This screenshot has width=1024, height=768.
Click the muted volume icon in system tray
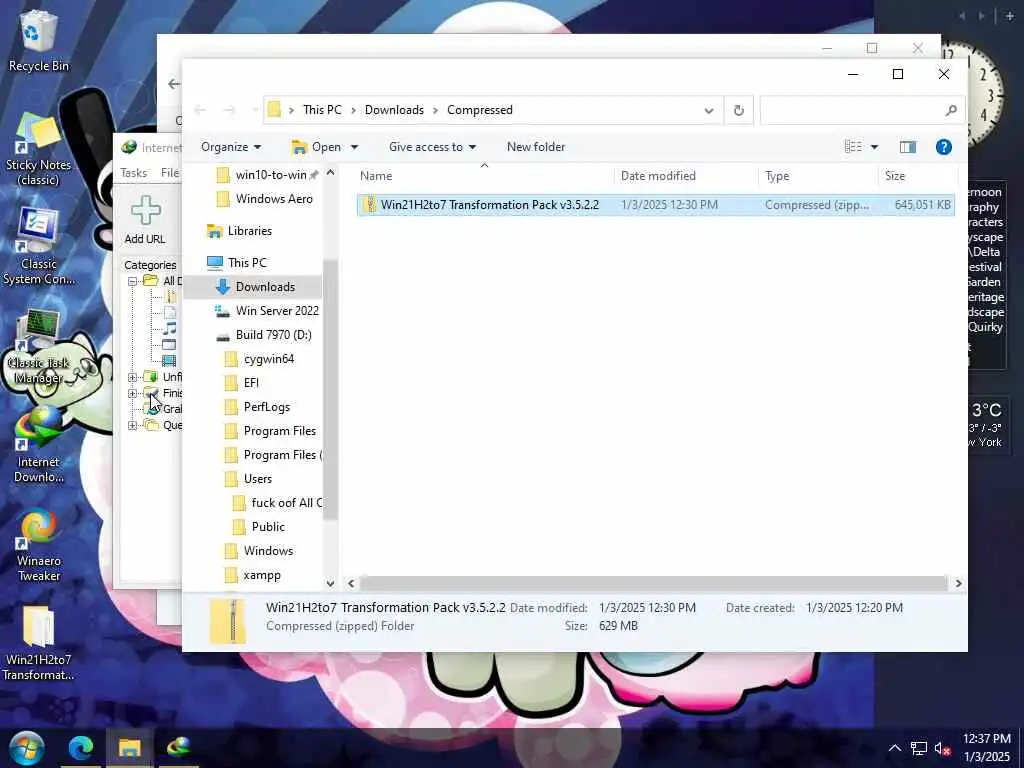tap(942, 748)
